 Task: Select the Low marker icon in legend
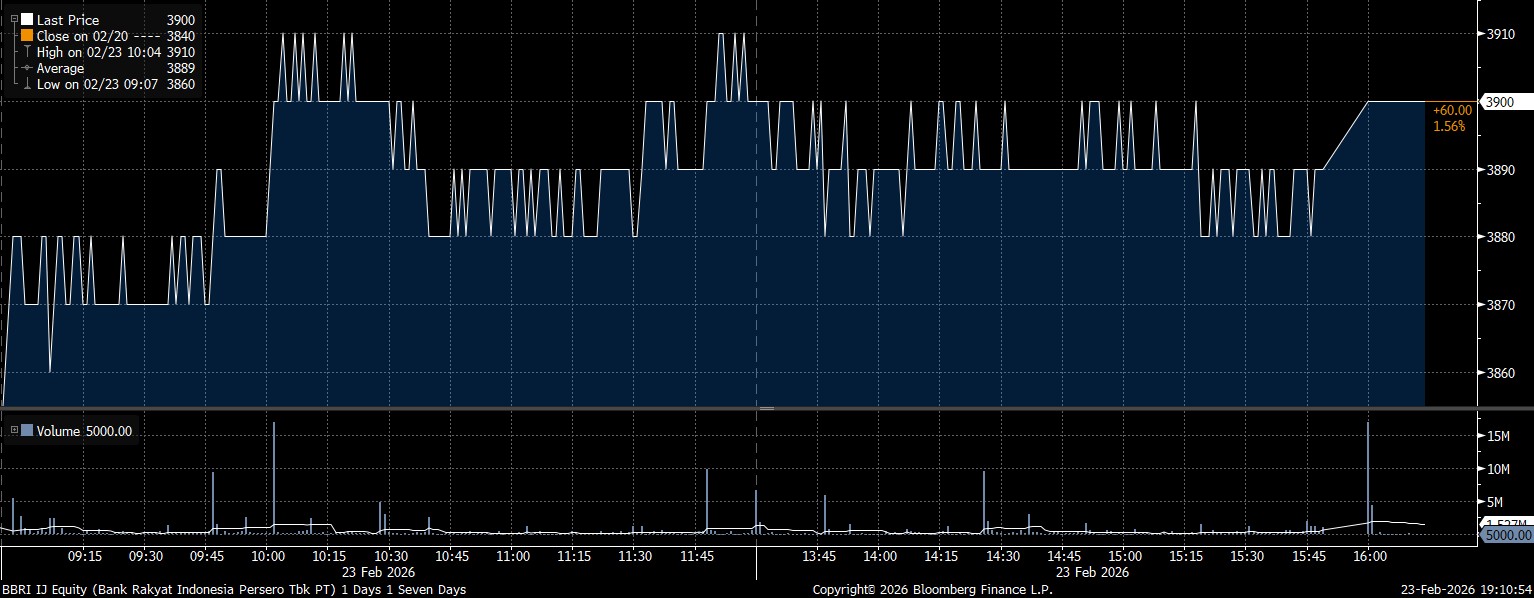pyautogui.click(x=27, y=84)
